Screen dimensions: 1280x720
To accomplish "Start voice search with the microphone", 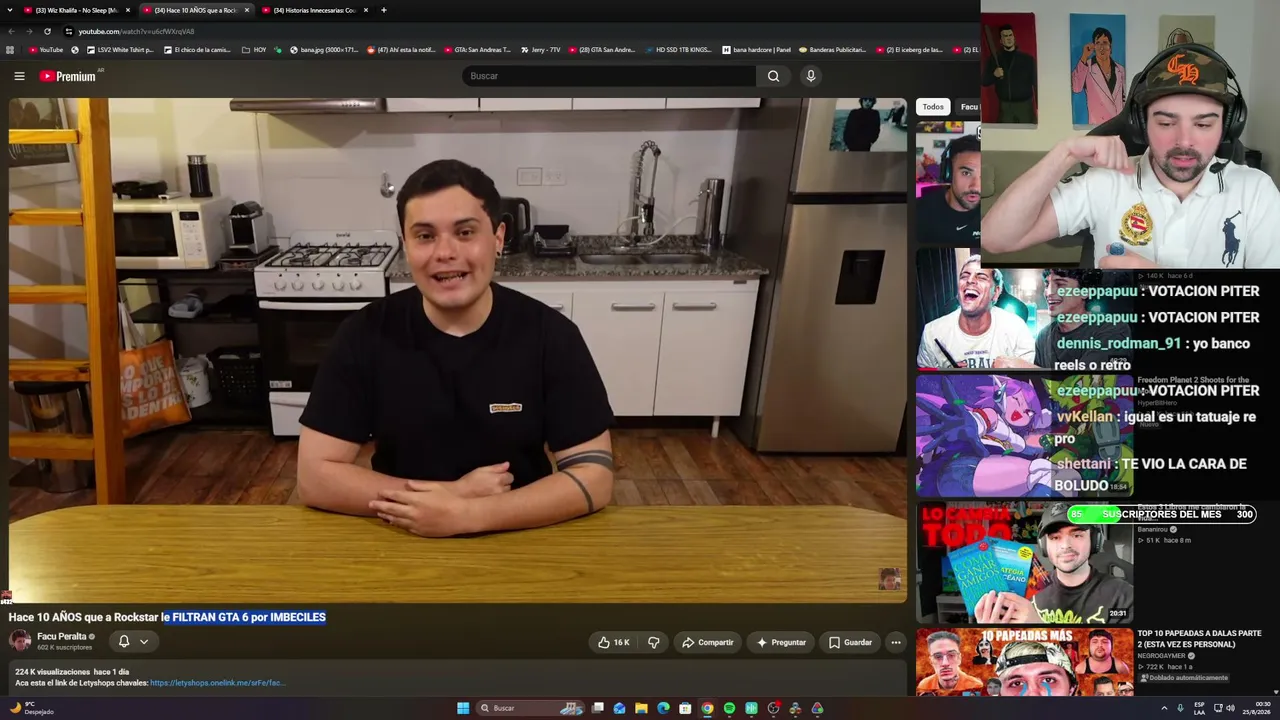I will 811,76.
